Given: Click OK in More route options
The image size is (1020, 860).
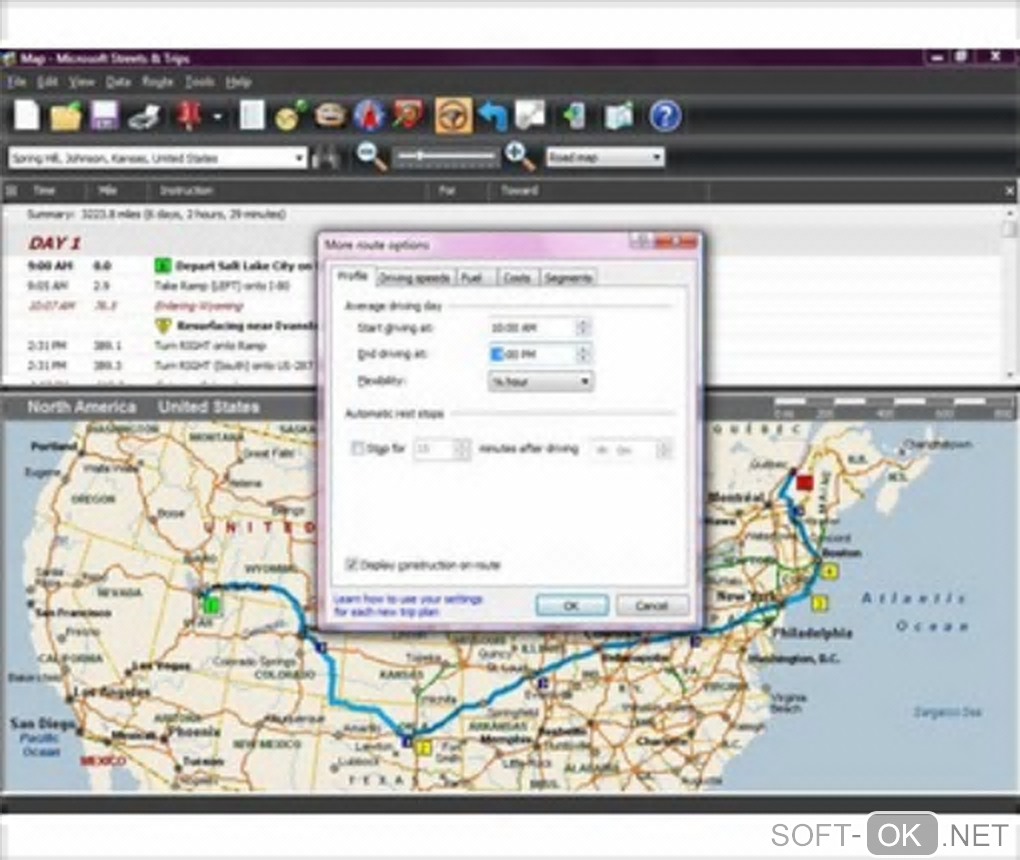Looking at the screenshot, I should [572, 606].
